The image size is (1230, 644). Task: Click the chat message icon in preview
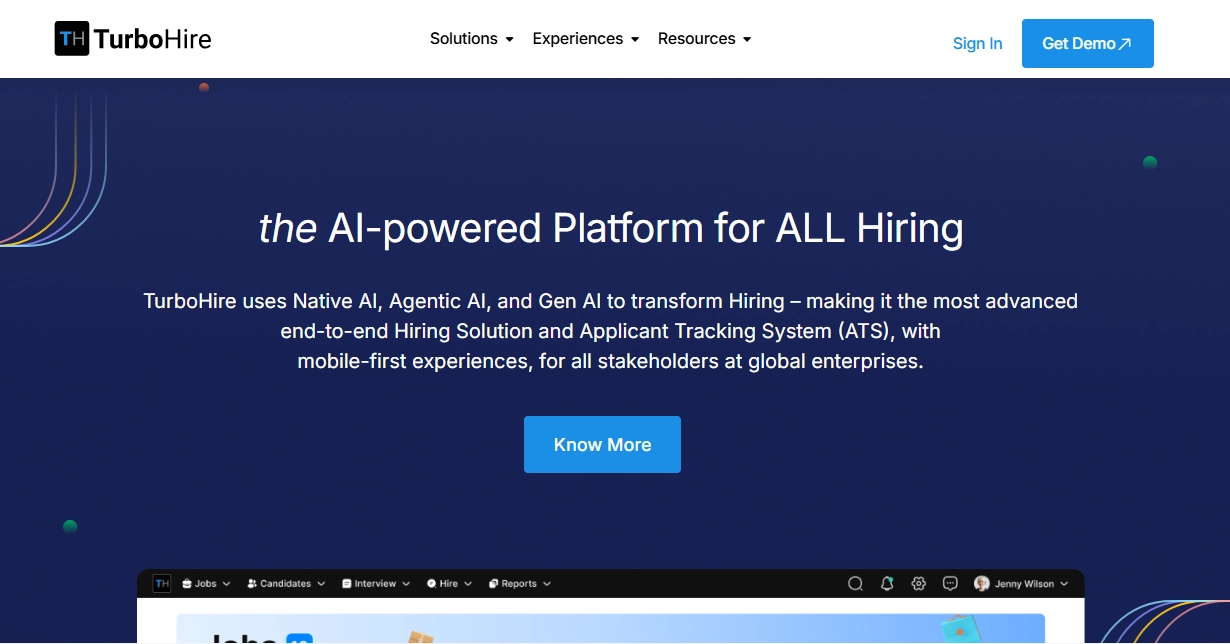pyautogui.click(x=951, y=584)
